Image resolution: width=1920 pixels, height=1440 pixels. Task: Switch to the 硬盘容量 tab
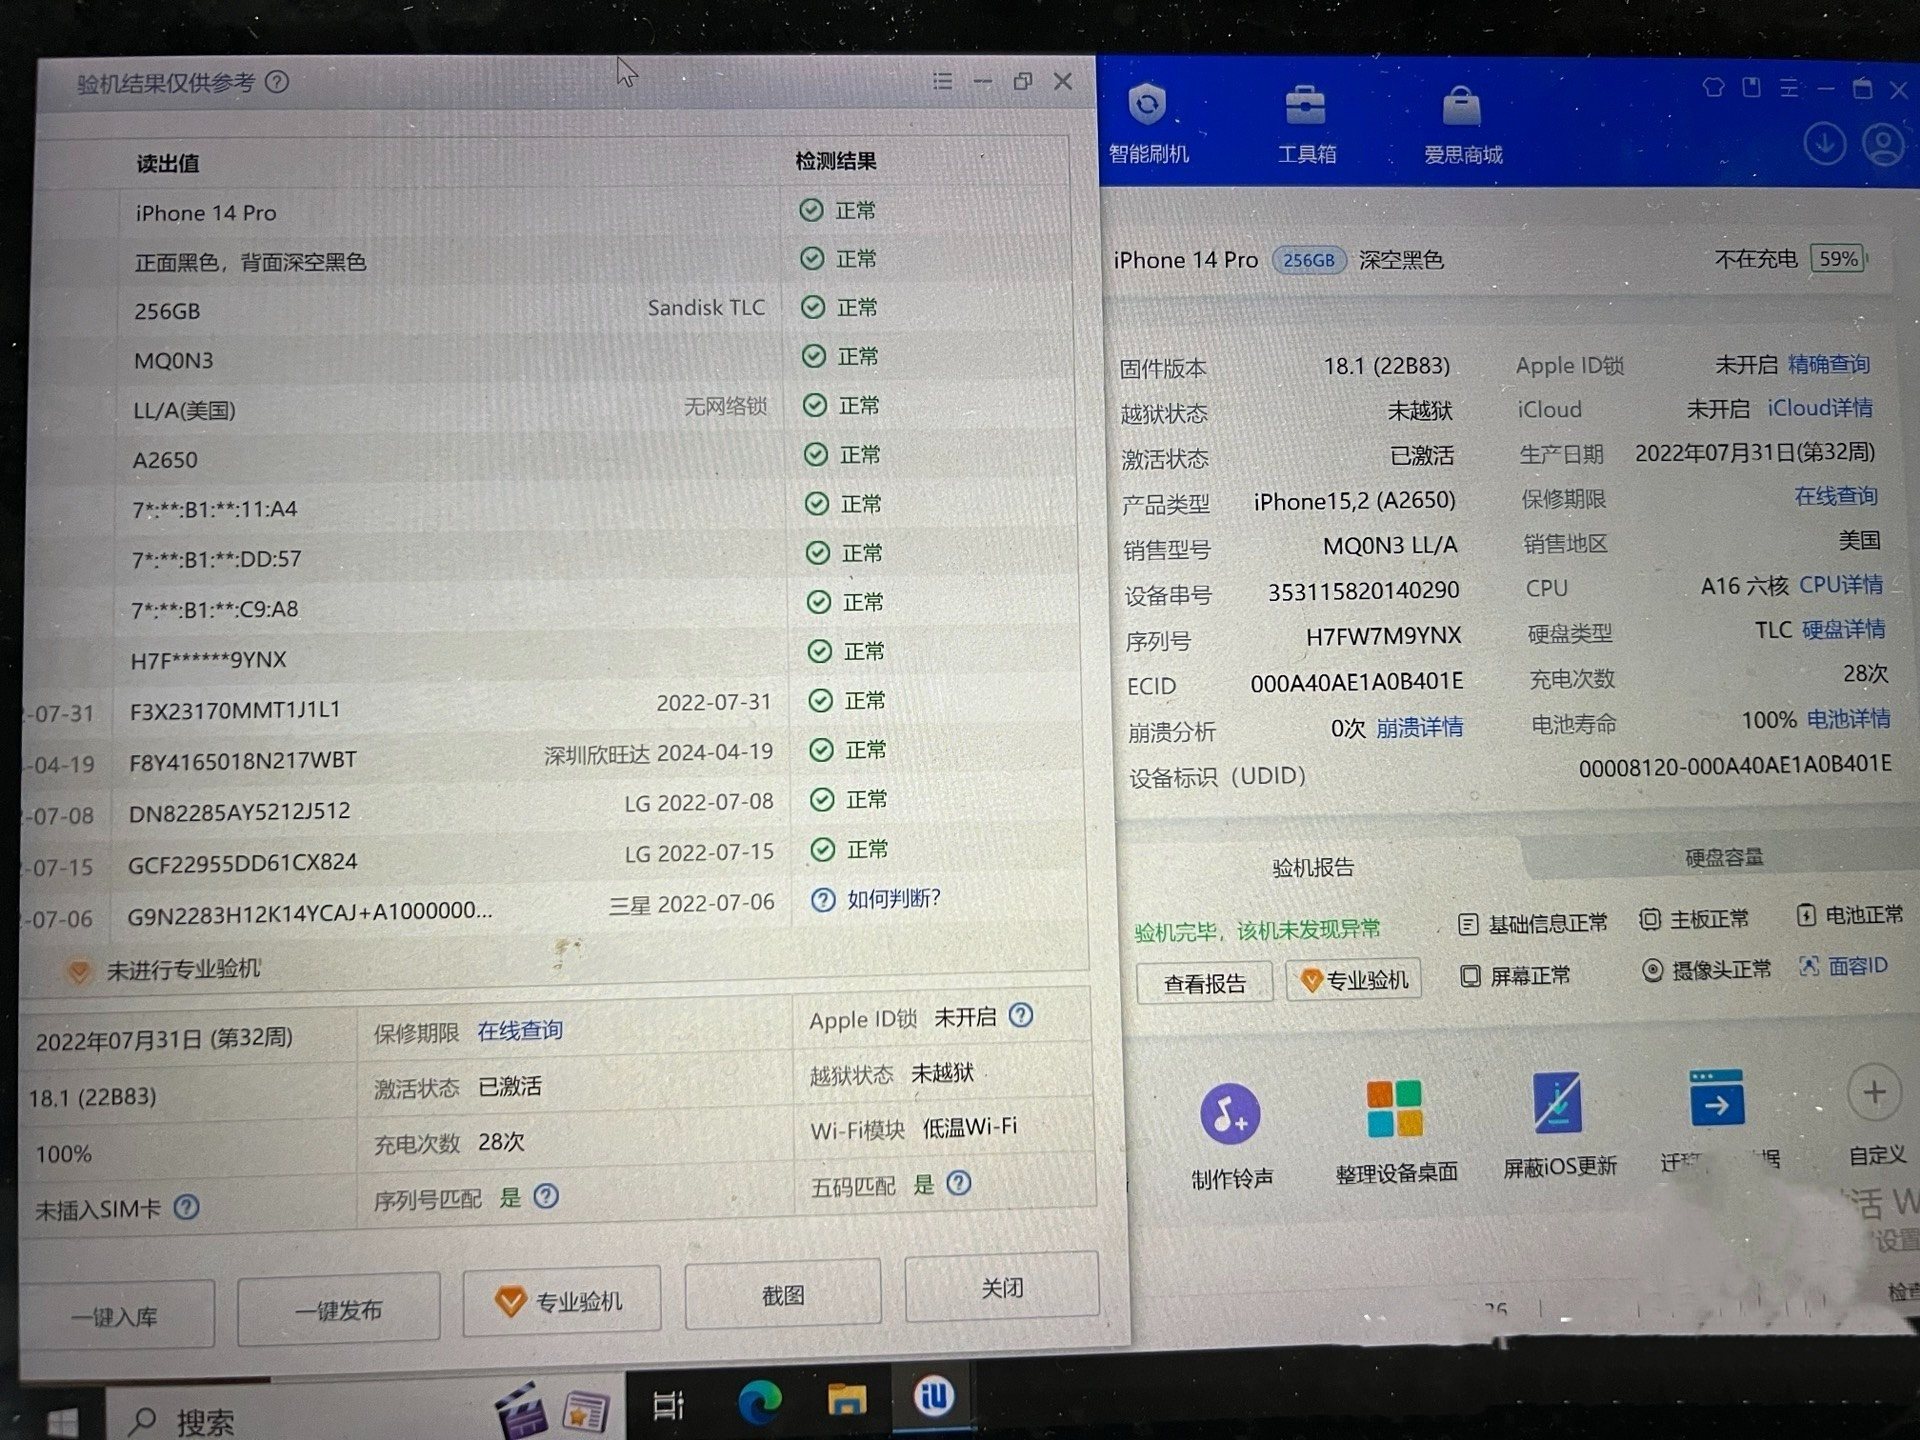click(x=1723, y=857)
